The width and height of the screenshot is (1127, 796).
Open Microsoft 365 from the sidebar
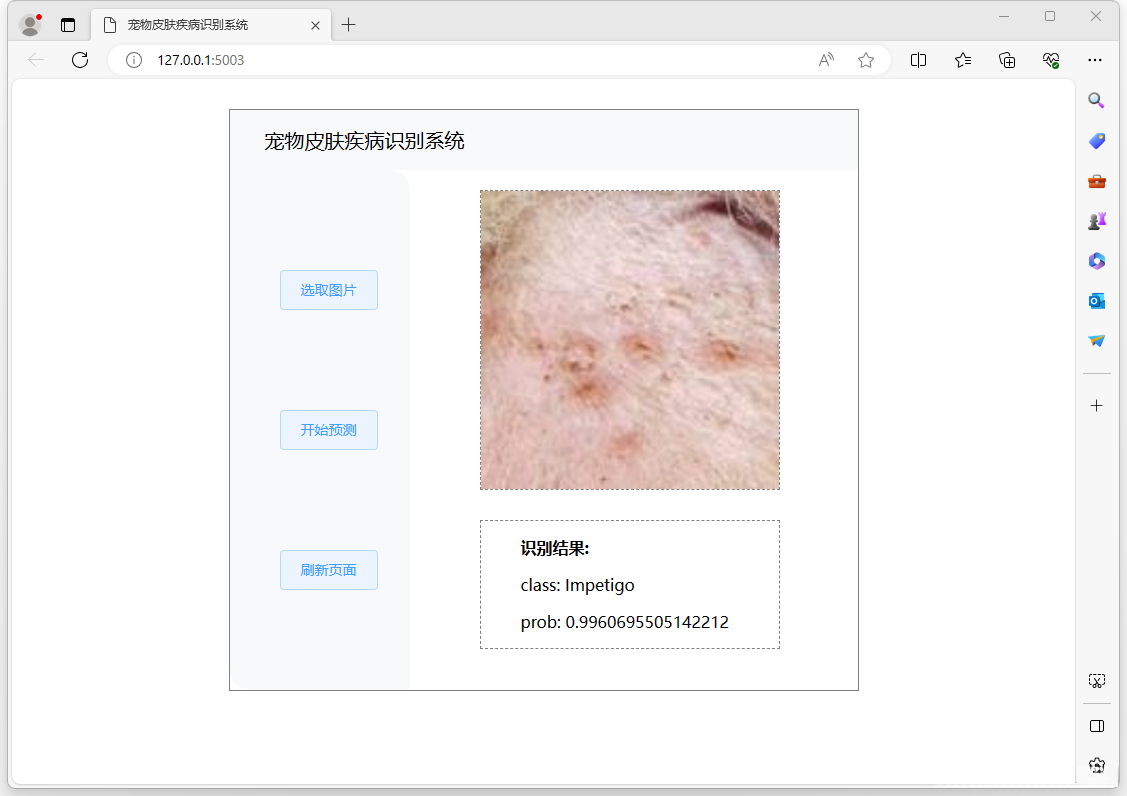1096,261
